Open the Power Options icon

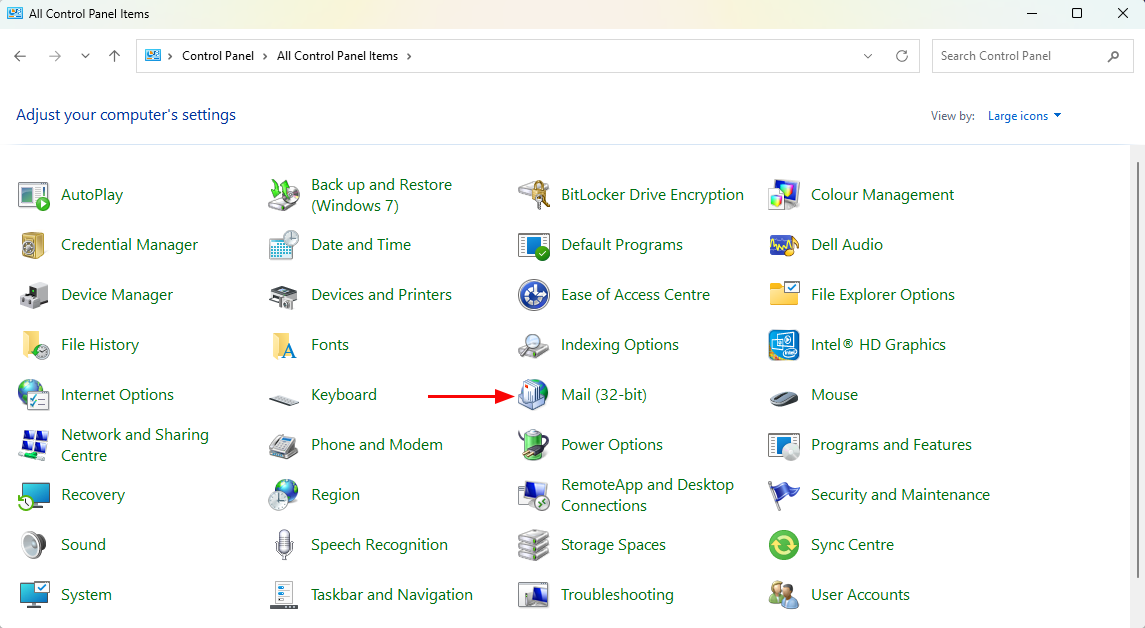click(x=534, y=445)
